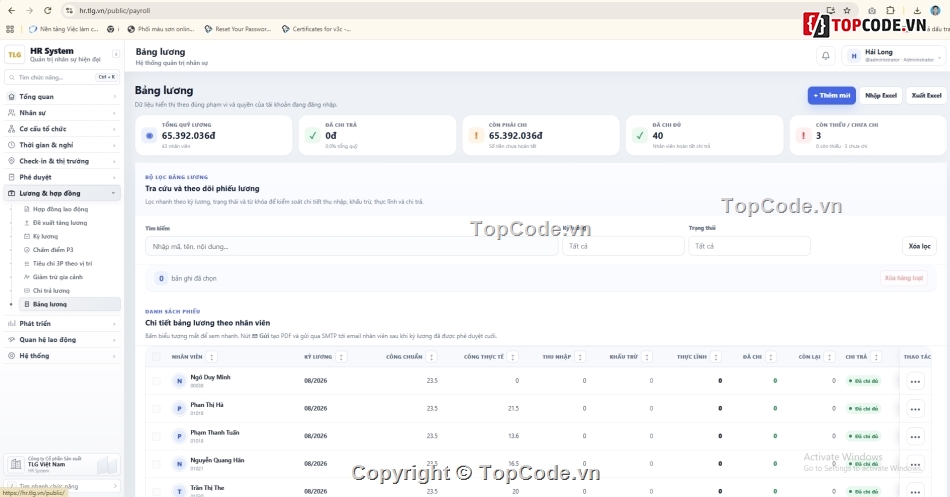
Task: Open browser apps grid icon in bookmarks bar
Action: 10,28
